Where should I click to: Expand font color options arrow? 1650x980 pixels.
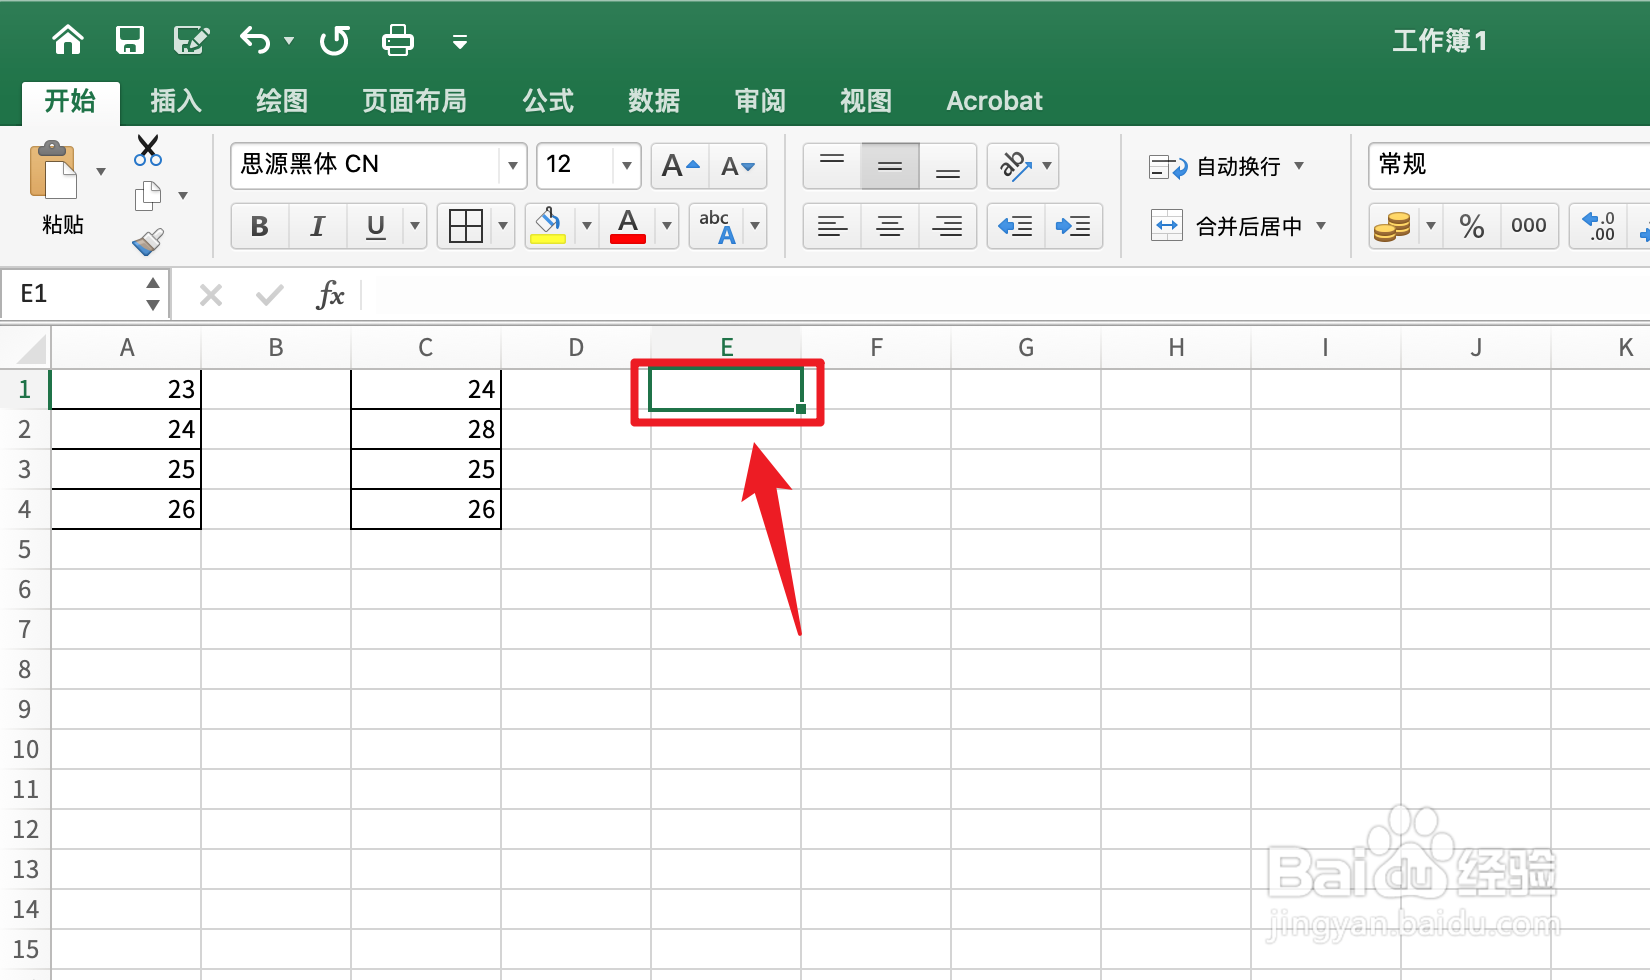pyautogui.click(x=667, y=226)
